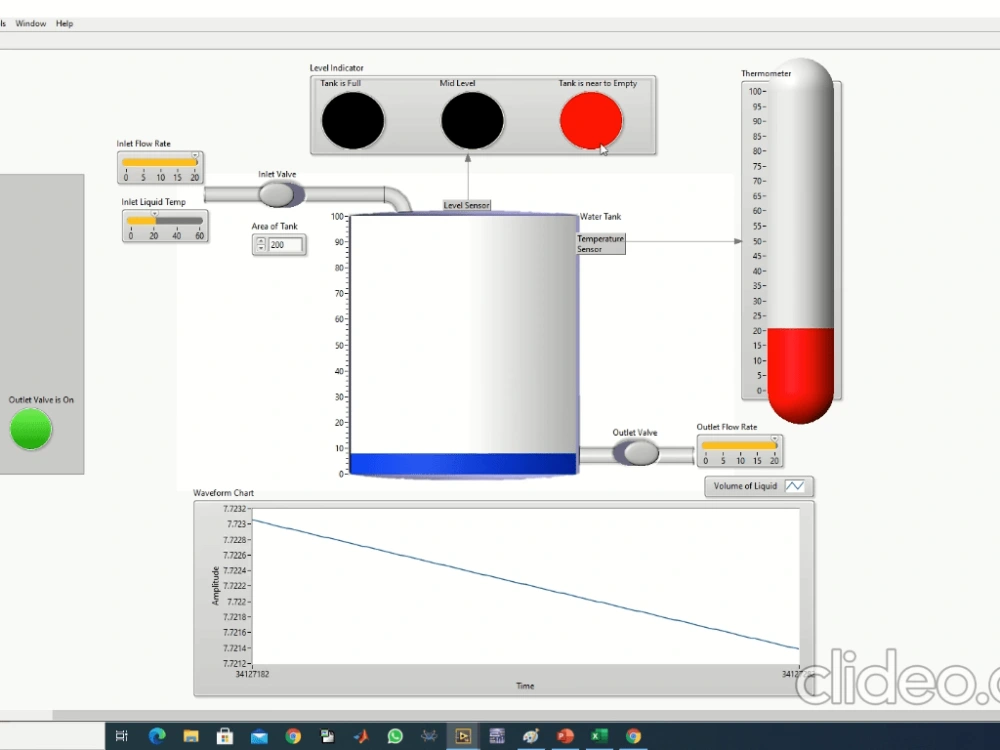This screenshot has height=750, width=1000.
Task: Turn off the Outlet Valve is On green LED
Action: tap(30, 430)
